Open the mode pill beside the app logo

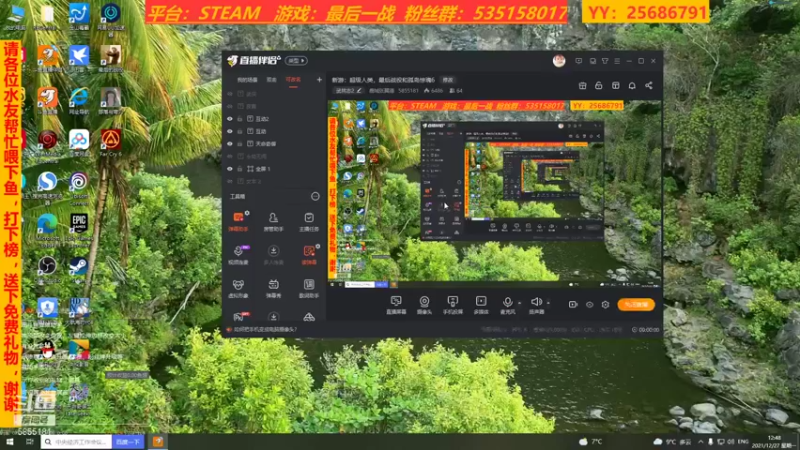coord(296,61)
